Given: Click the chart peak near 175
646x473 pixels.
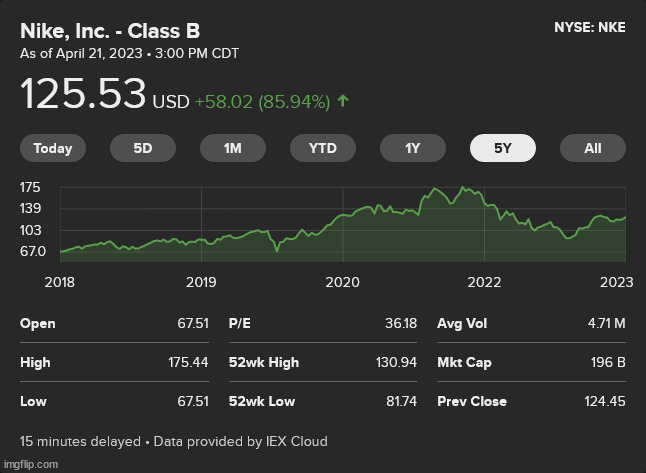Looking at the screenshot, I should [x=464, y=188].
